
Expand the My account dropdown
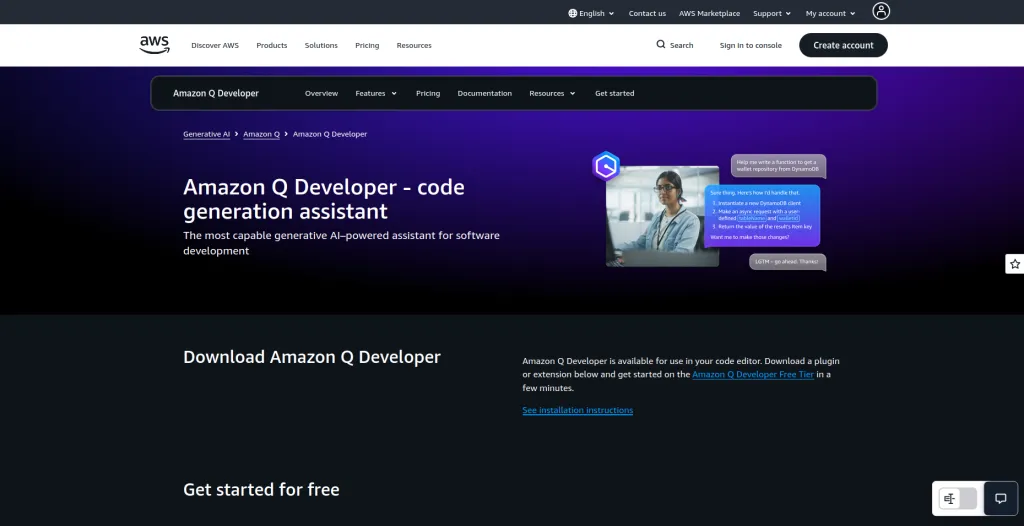click(x=830, y=13)
